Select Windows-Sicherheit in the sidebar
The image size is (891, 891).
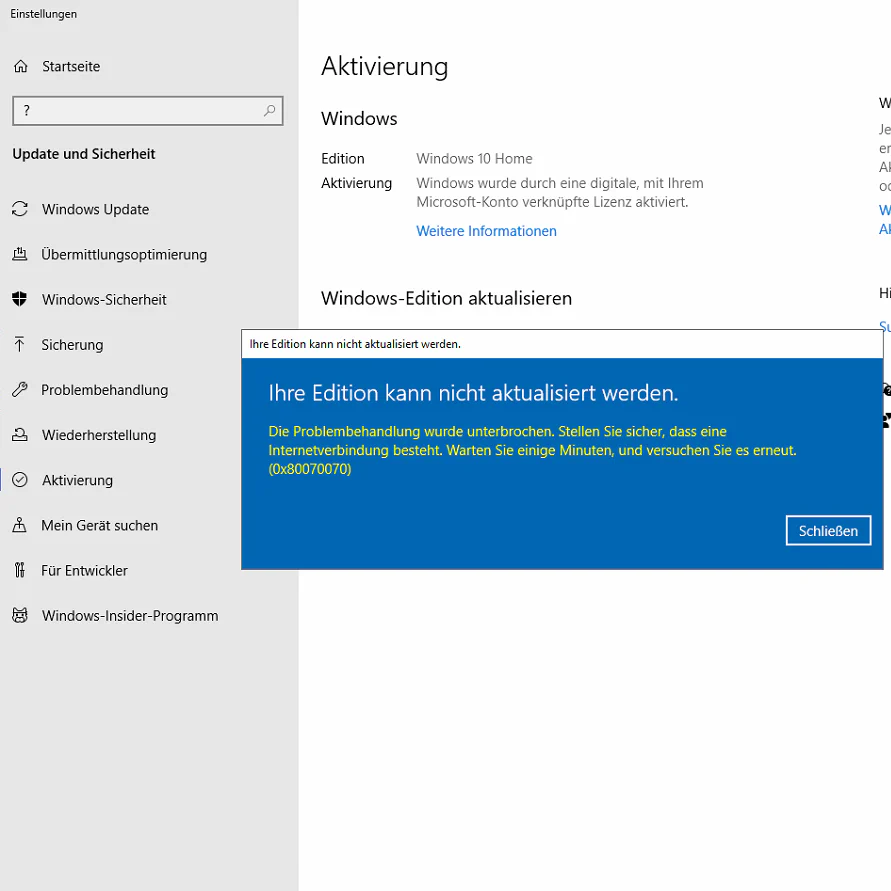[104, 299]
